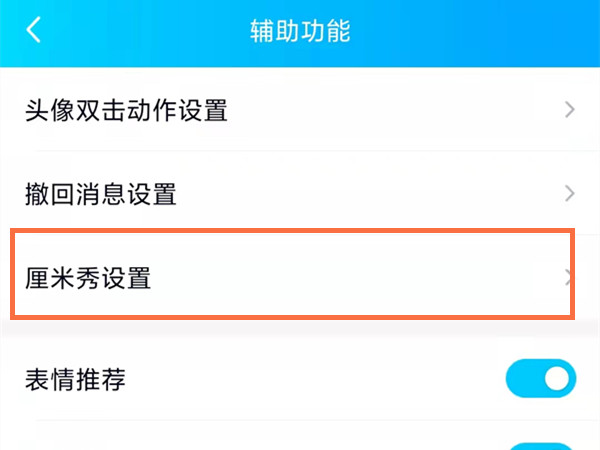Expand the chevron beside 撤回消息设置
The height and width of the screenshot is (450, 600).
coord(569,194)
